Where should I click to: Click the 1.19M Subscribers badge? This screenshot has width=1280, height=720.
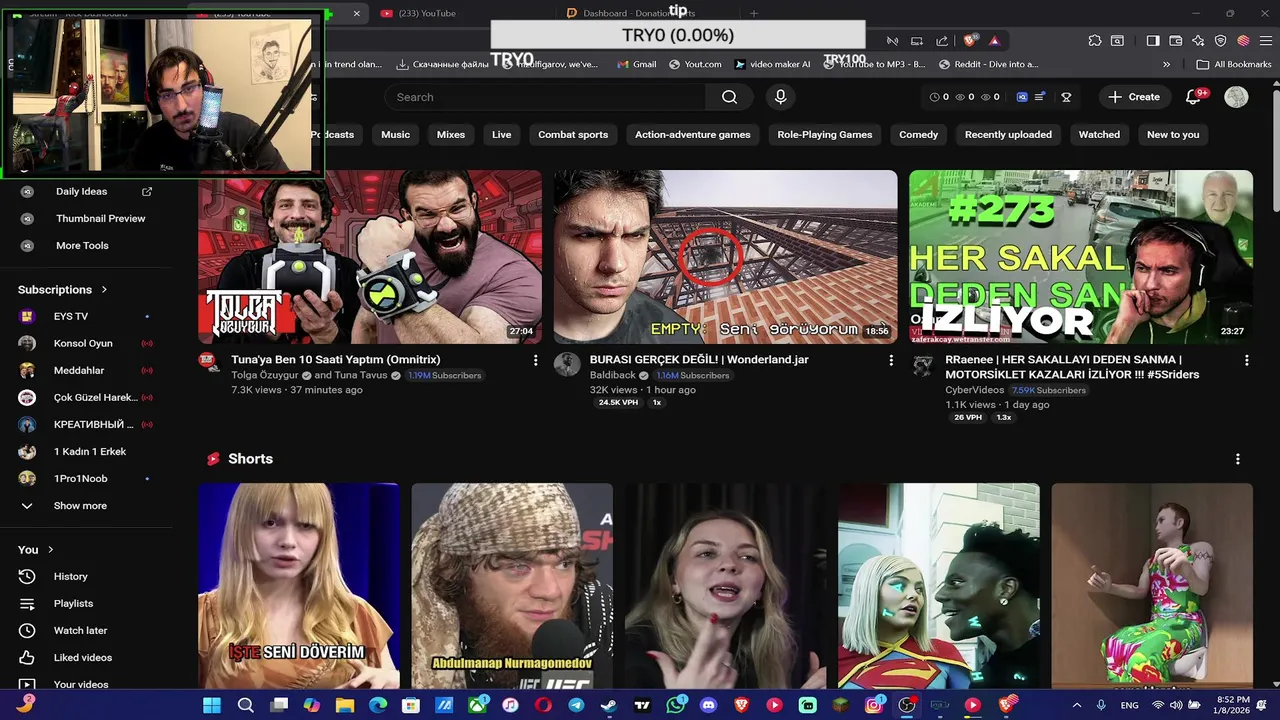[x=444, y=376]
